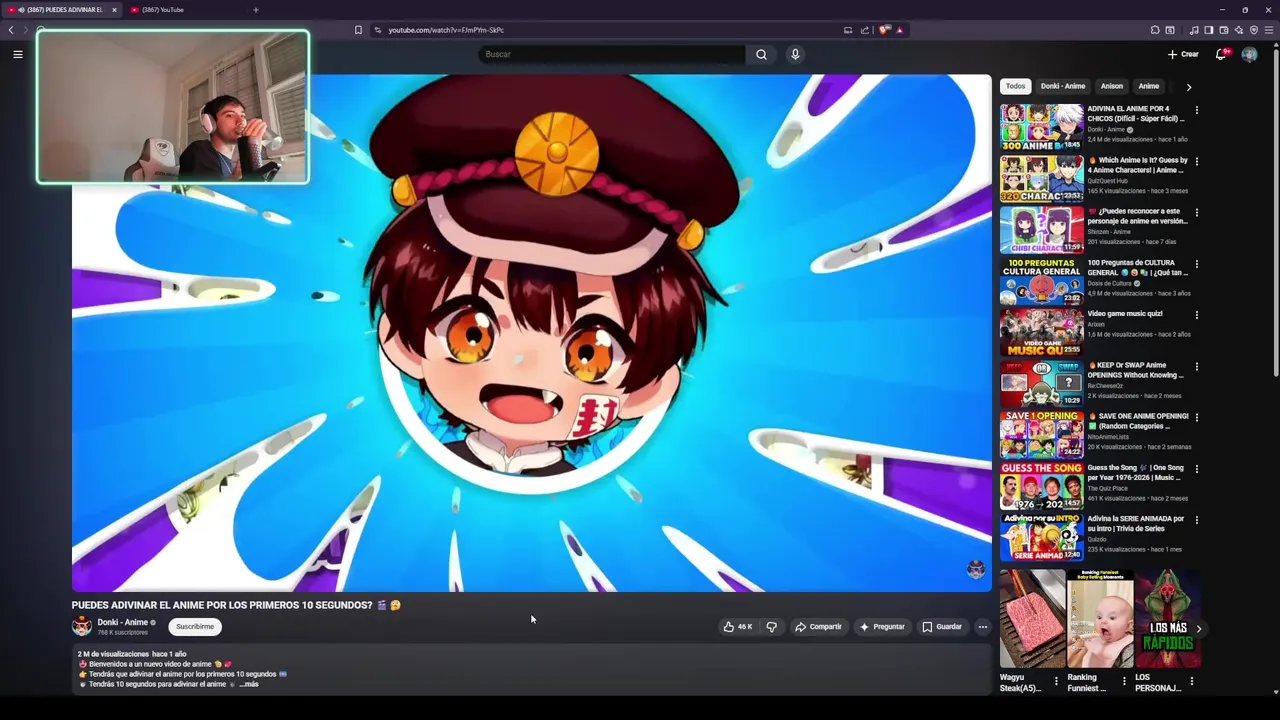Screen dimensions: 1280x720
Task: Open more actions ellipsis under video
Action: [x=983, y=627]
